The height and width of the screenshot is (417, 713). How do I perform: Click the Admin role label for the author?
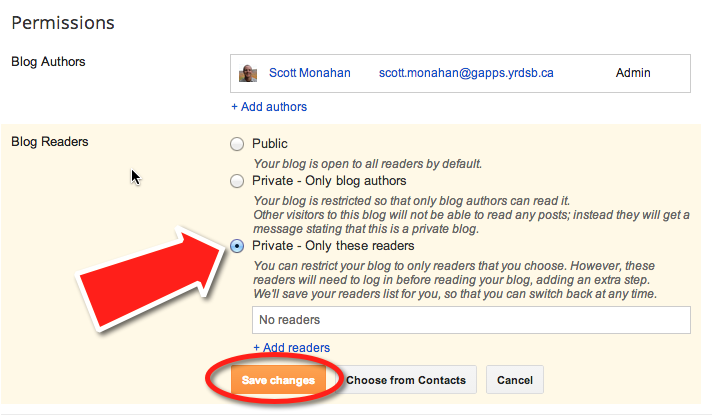pyautogui.click(x=633, y=73)
